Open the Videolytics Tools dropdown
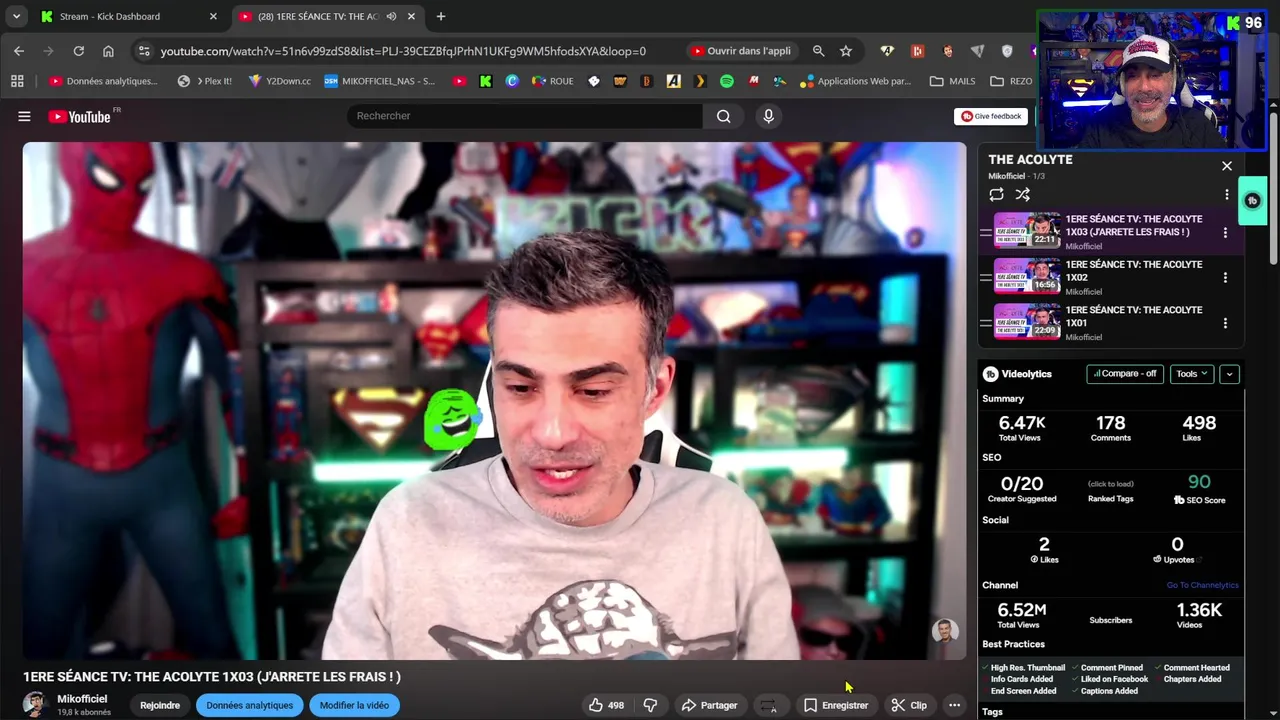 (1191, 374)
